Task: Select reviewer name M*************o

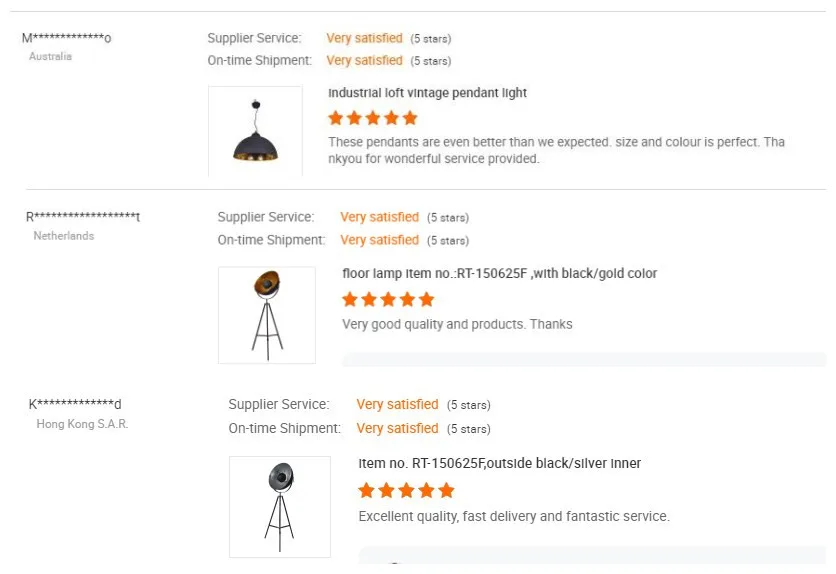Action: click(x=67, y=38)
